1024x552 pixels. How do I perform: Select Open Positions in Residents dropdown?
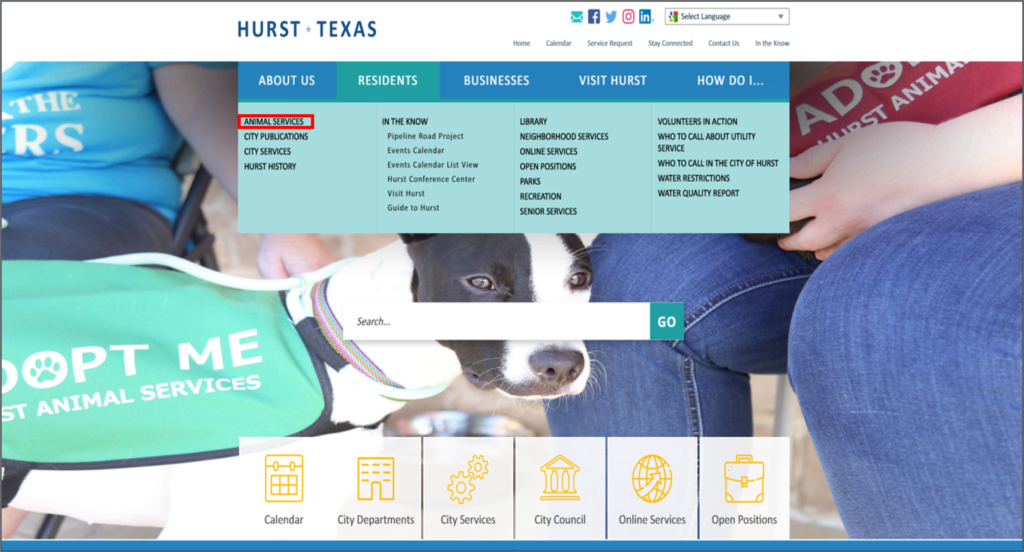[547, 167]
